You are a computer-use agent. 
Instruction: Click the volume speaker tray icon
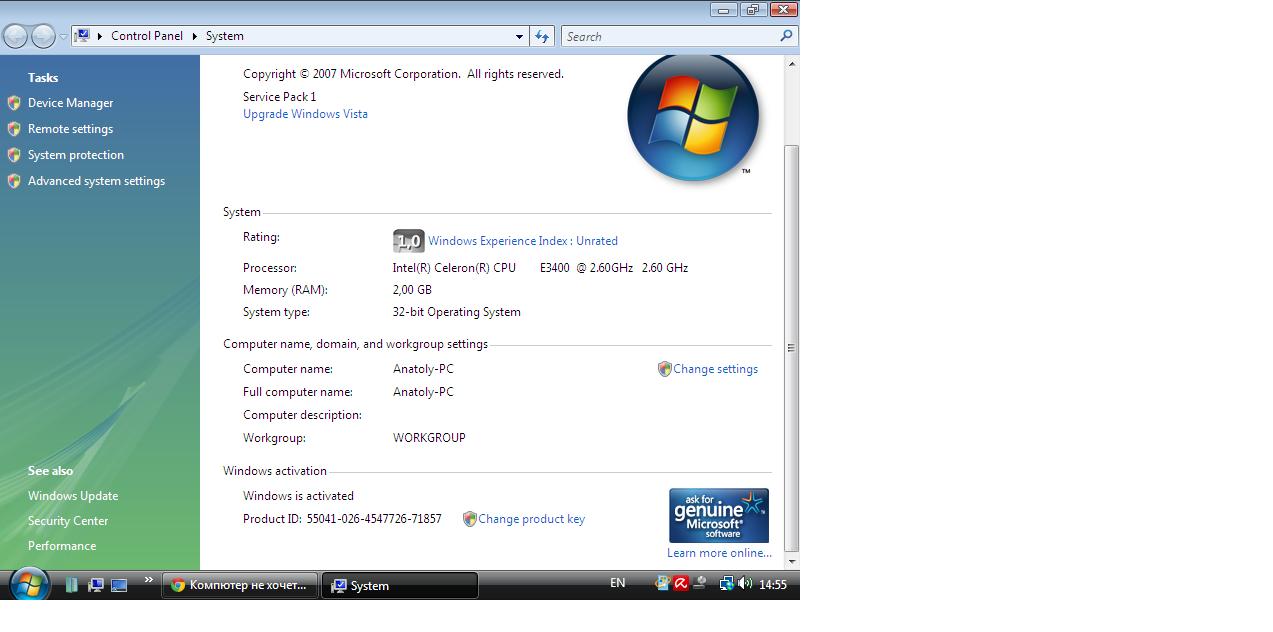click(x=744, y=583)
